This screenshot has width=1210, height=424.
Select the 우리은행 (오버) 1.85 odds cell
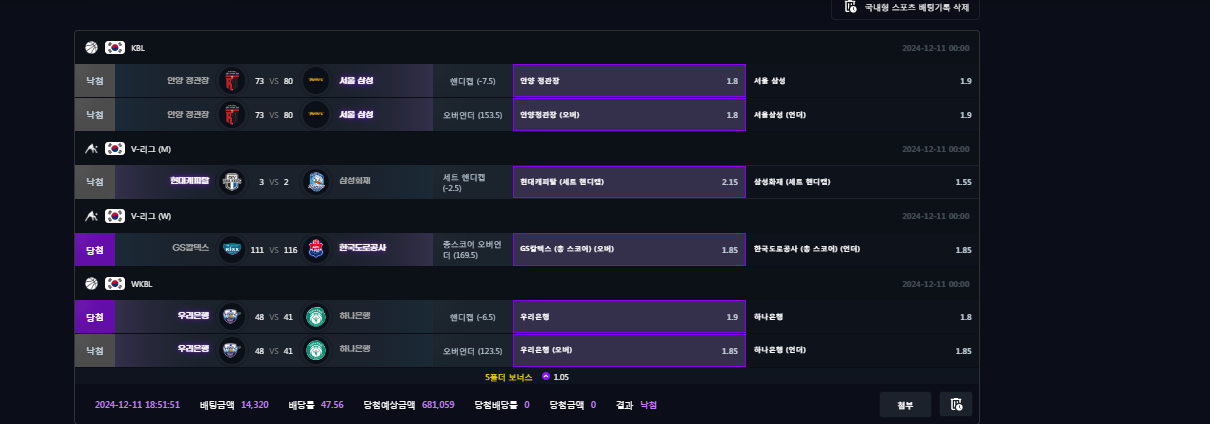(x=629, y=351)
